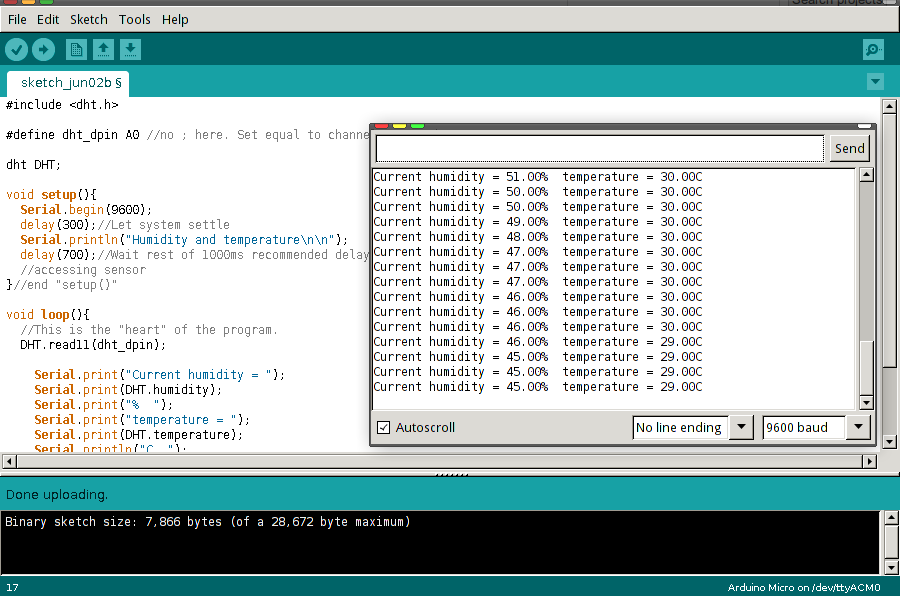Focus the Serial Monitor message input field

coord(600,149)
